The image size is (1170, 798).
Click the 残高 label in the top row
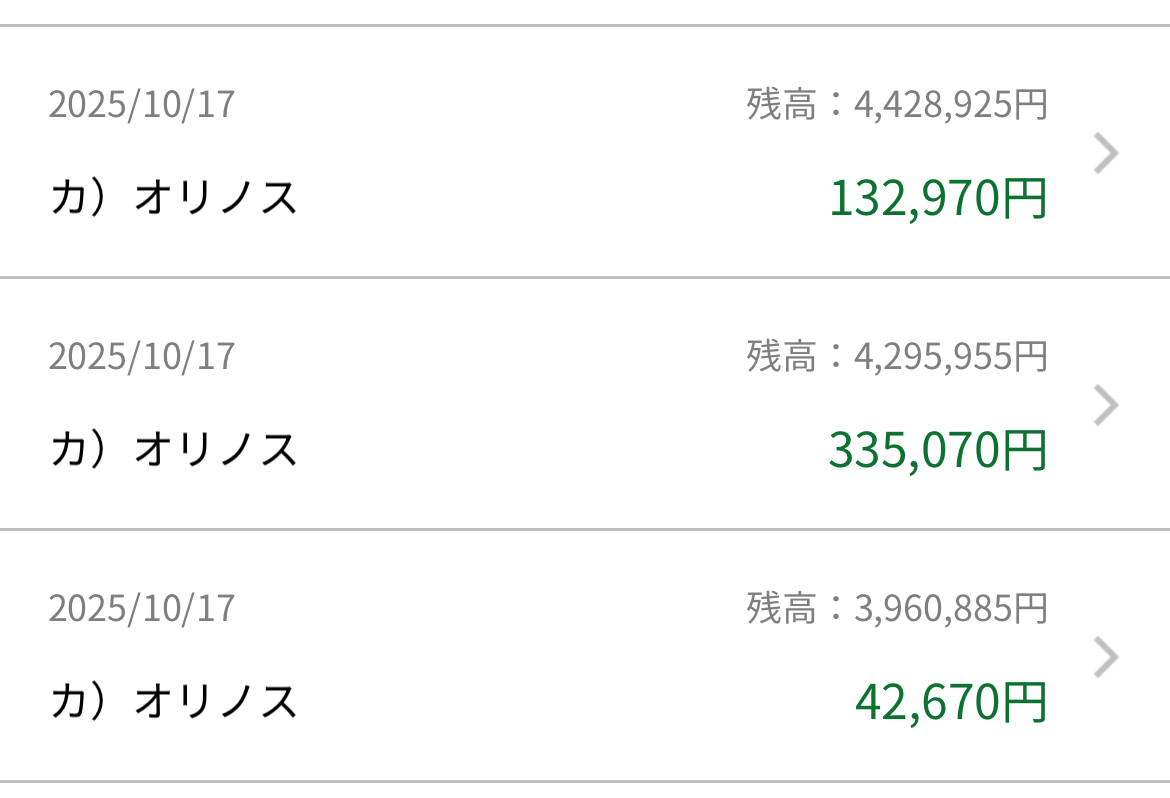pyautogui.click(x=781, y=104)
